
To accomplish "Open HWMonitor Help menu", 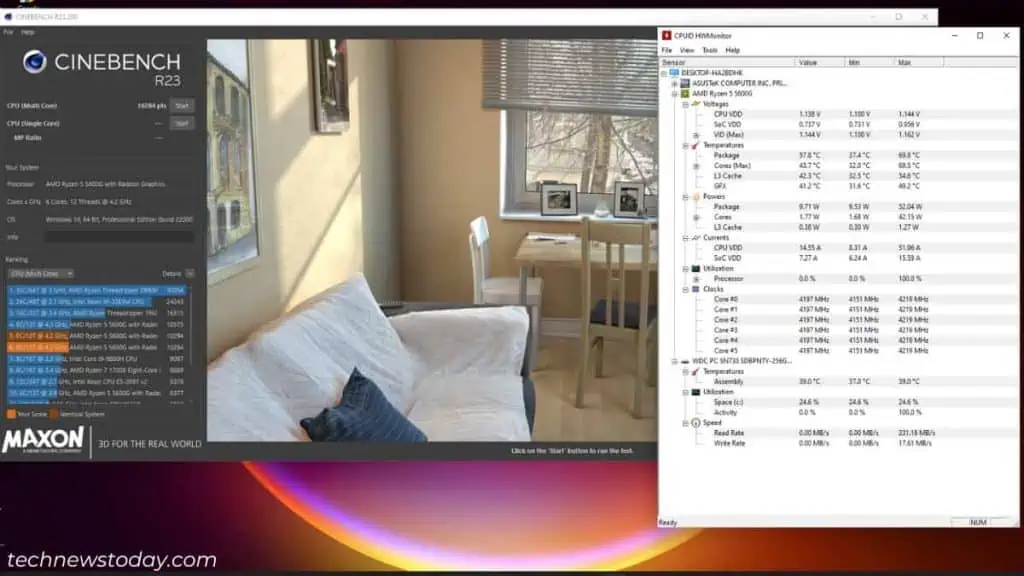I will pyautogui.click(x=733, y=50).
